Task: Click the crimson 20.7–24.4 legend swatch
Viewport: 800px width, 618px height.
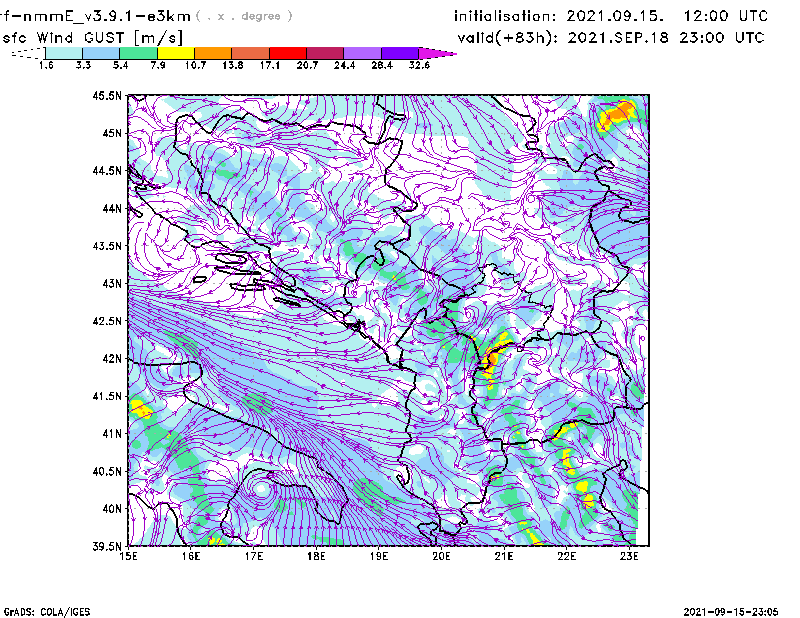Action: click(325, 53)
